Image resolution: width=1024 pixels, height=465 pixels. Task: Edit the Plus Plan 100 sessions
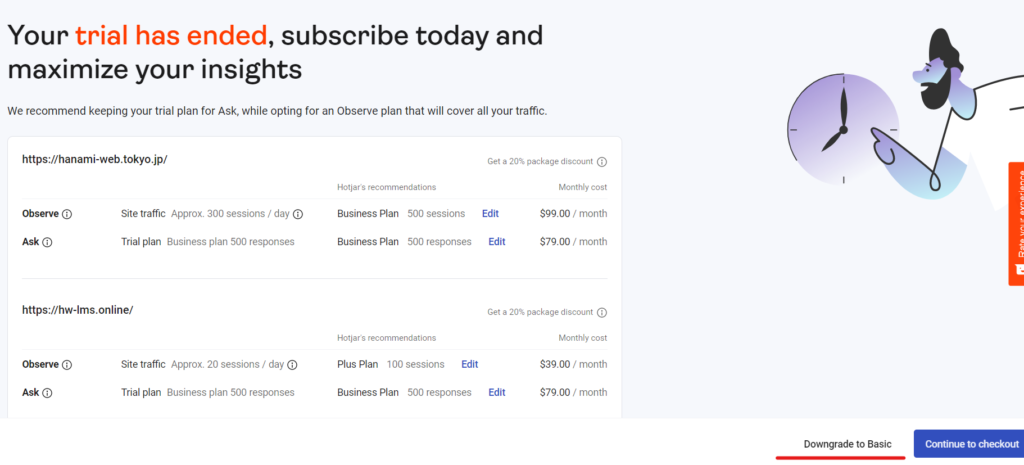click(470, 365)
